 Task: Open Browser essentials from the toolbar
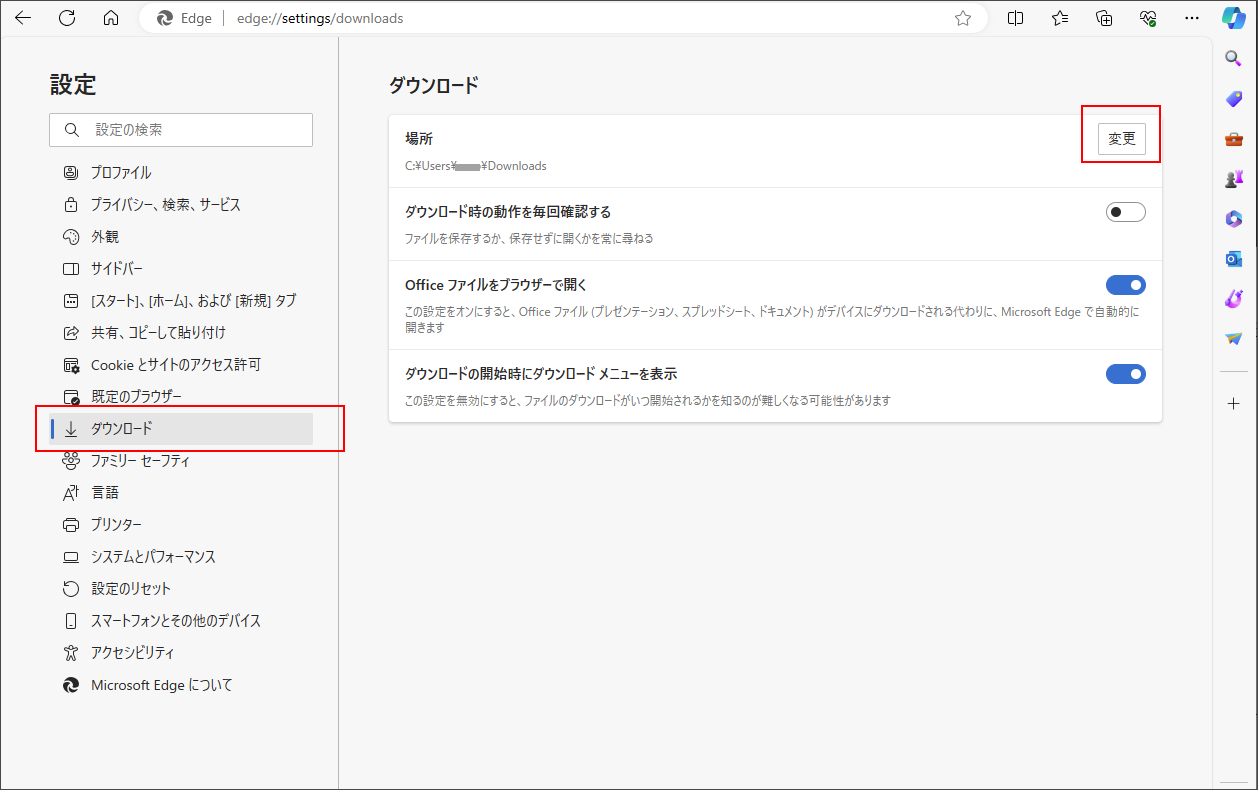click(1147, 17)
